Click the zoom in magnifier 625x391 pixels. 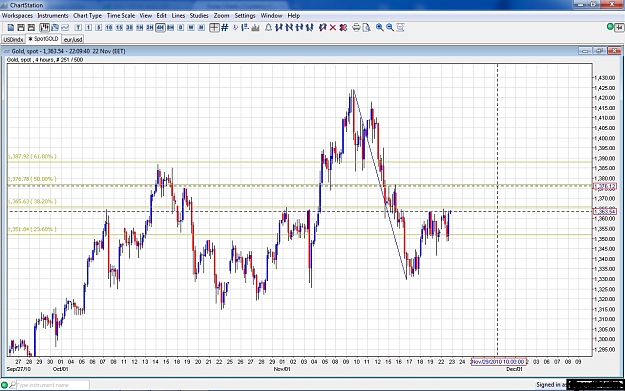click(x=380, y=28)
